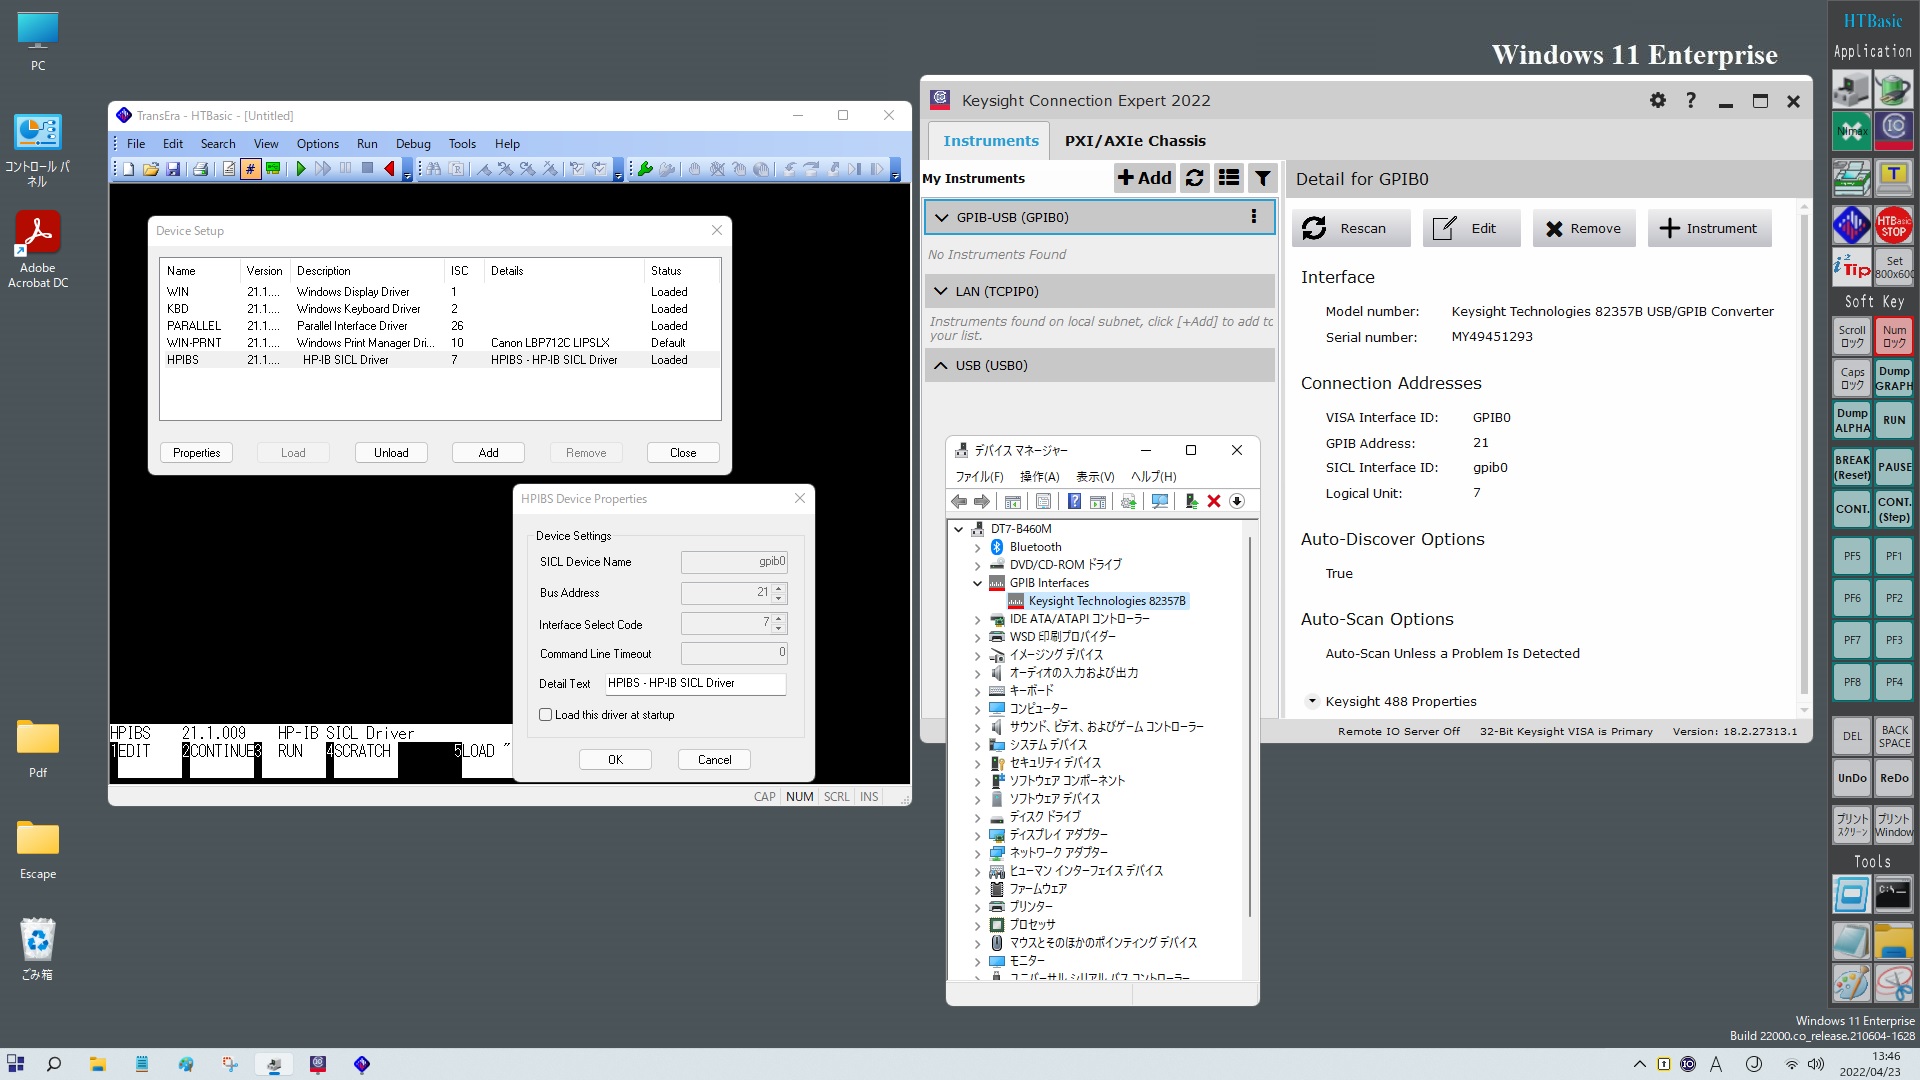Click the Print icon in HTBasic toolbar
The width and height of the screenshot is (1920, 1080).
[200, 169]
